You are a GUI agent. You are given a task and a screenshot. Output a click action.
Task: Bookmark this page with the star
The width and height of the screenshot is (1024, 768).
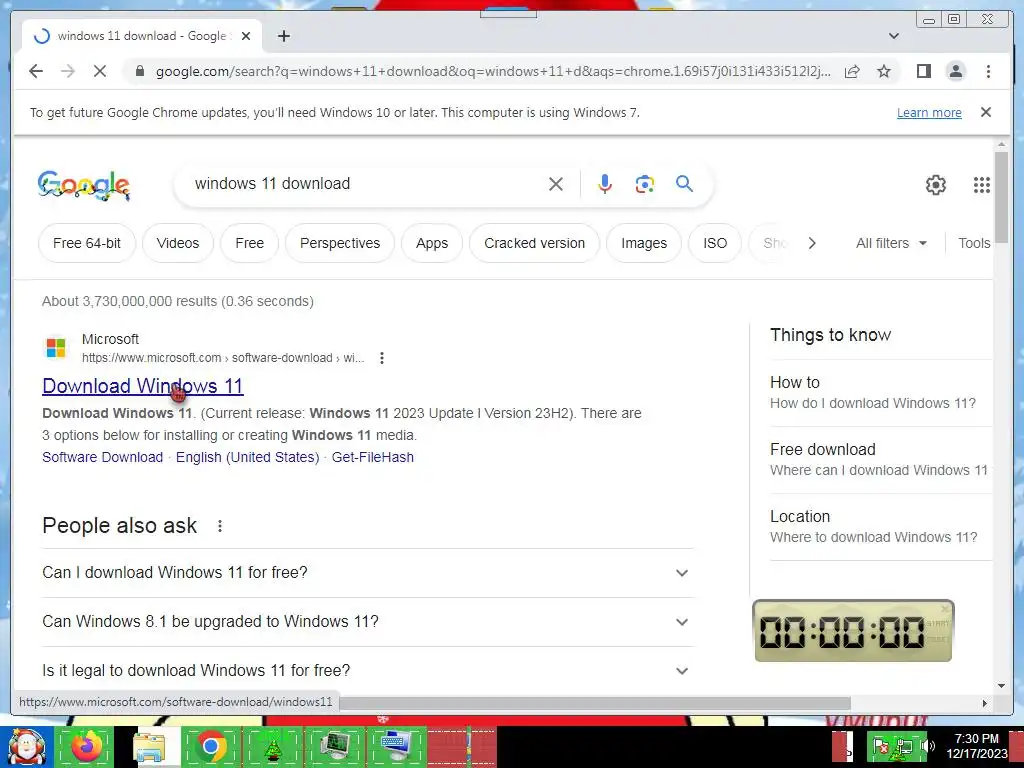pos(884,71)
